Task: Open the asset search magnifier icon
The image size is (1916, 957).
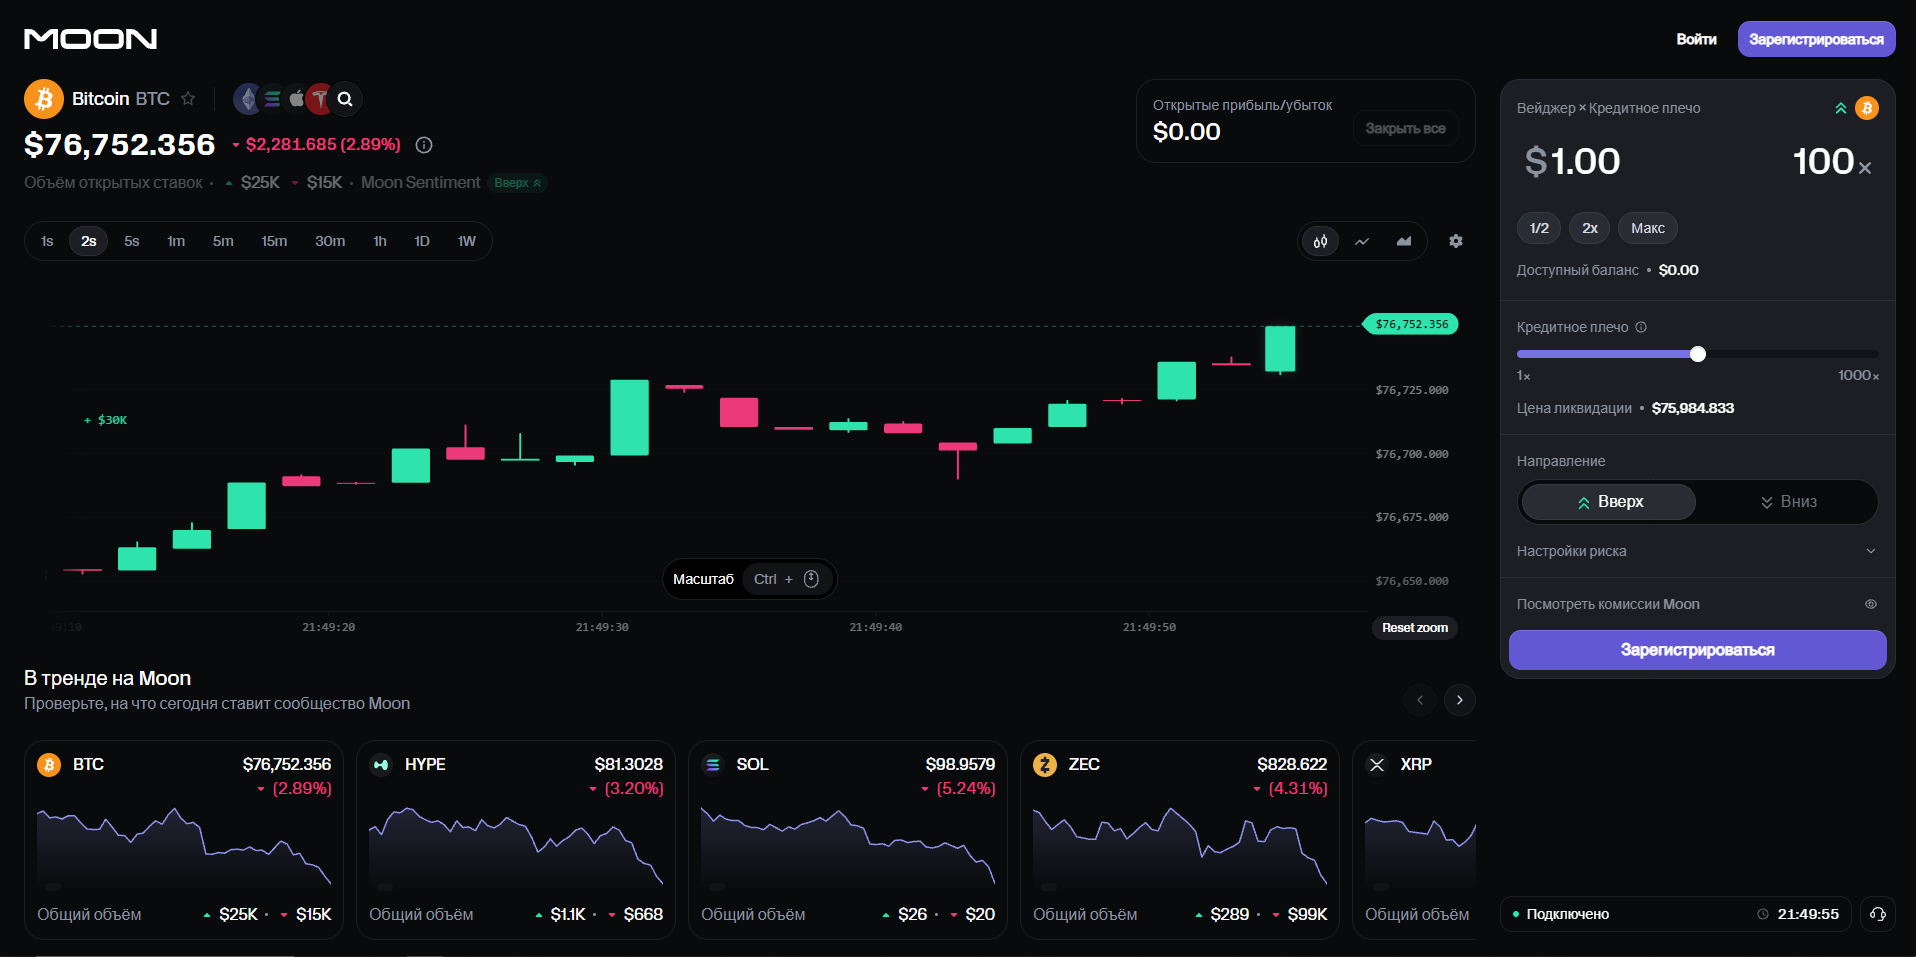Action: coord(345,99)
